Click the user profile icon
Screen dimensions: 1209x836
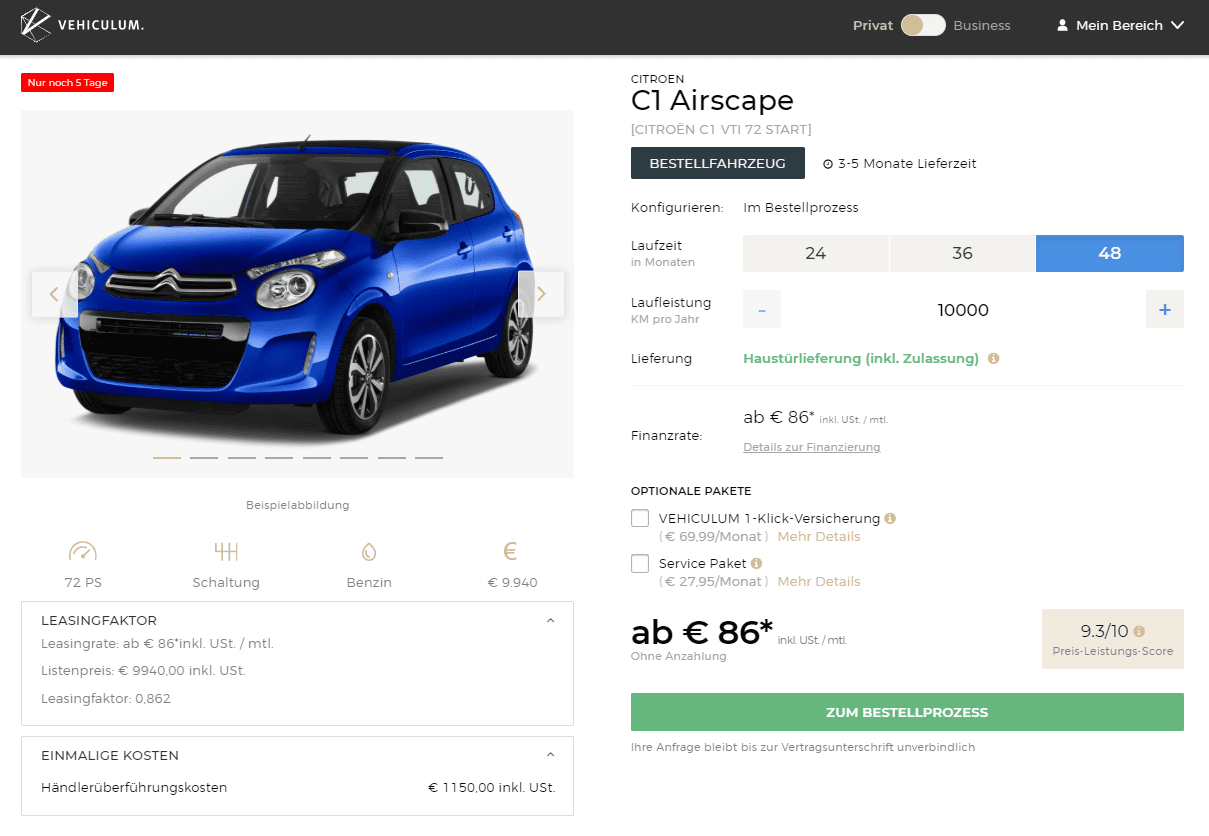[1062, 25]
